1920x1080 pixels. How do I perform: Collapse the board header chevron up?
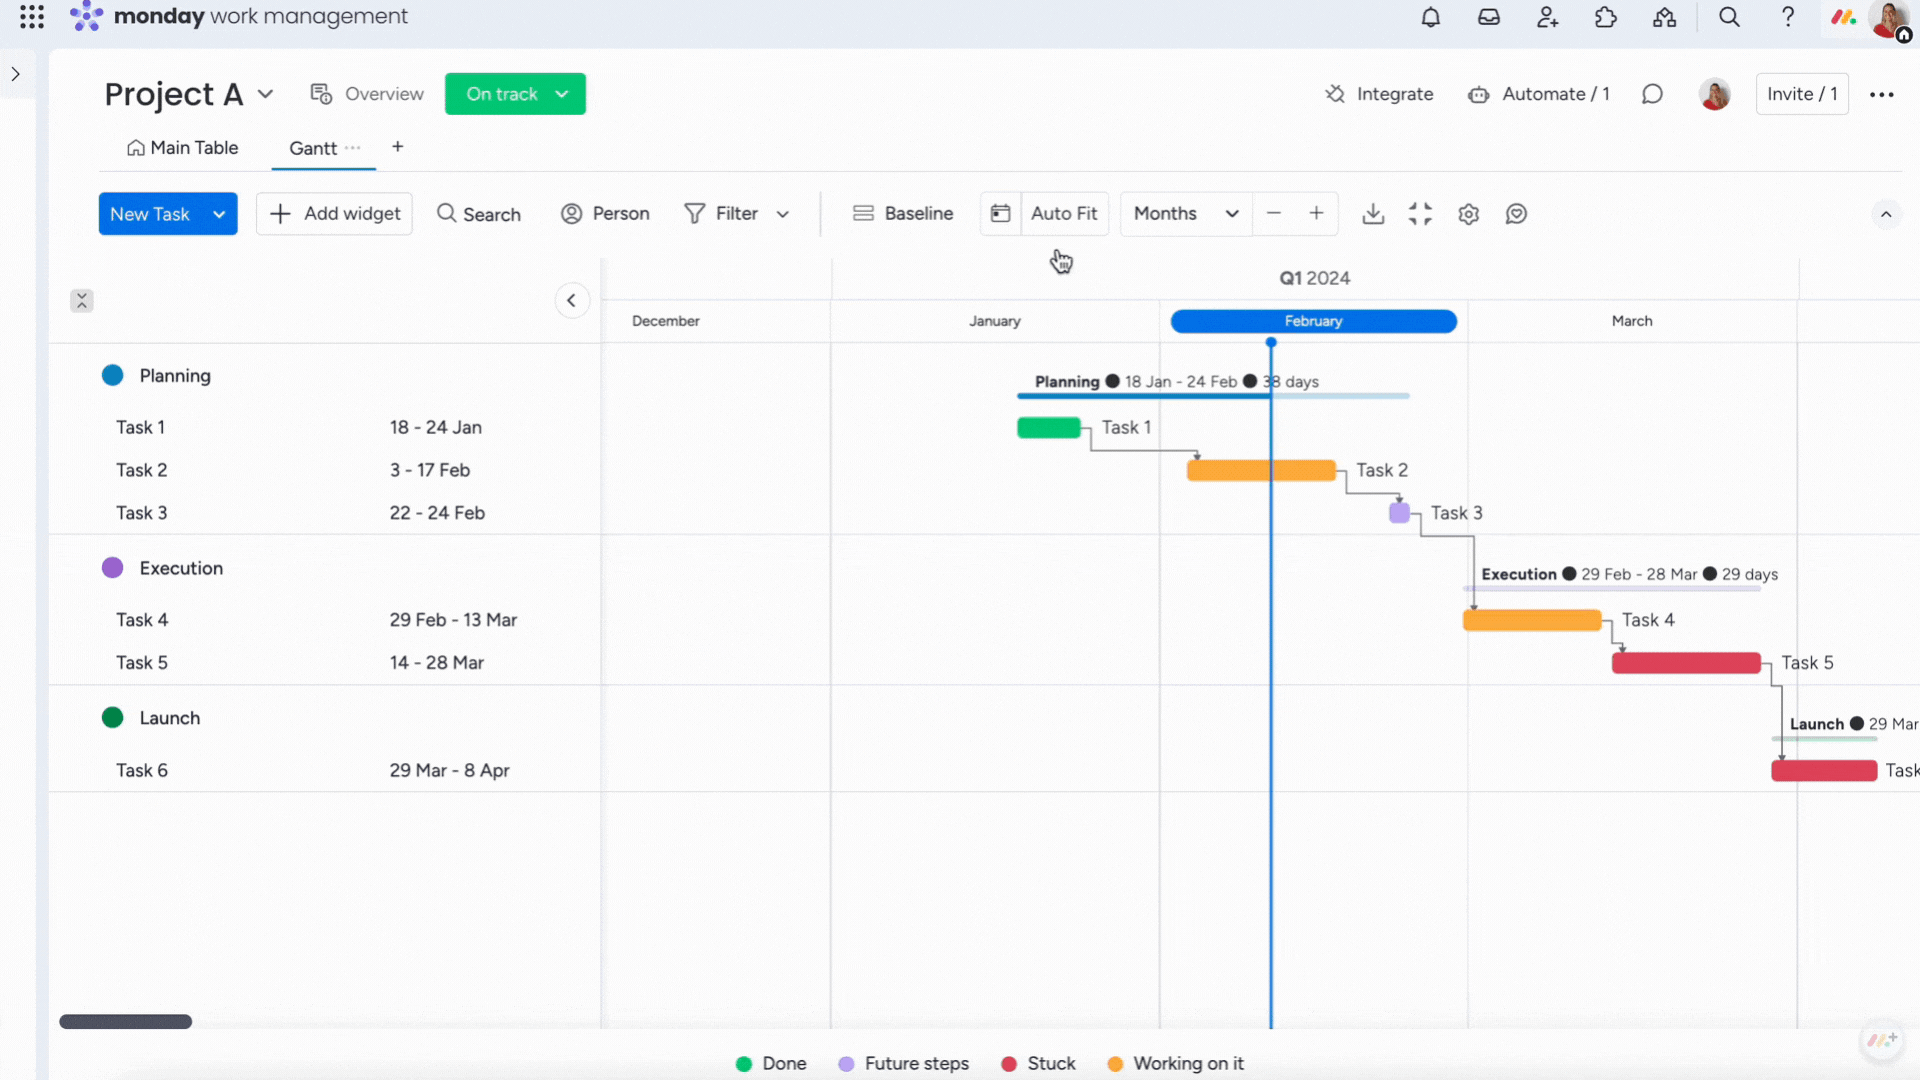tap(1886, 214)
